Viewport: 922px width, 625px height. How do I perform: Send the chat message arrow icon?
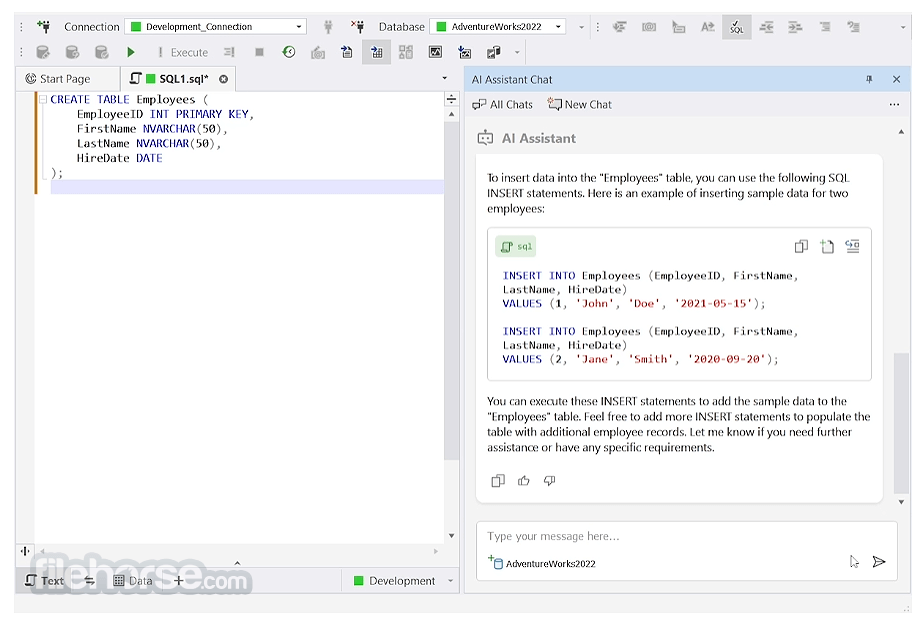pos(878,562)
